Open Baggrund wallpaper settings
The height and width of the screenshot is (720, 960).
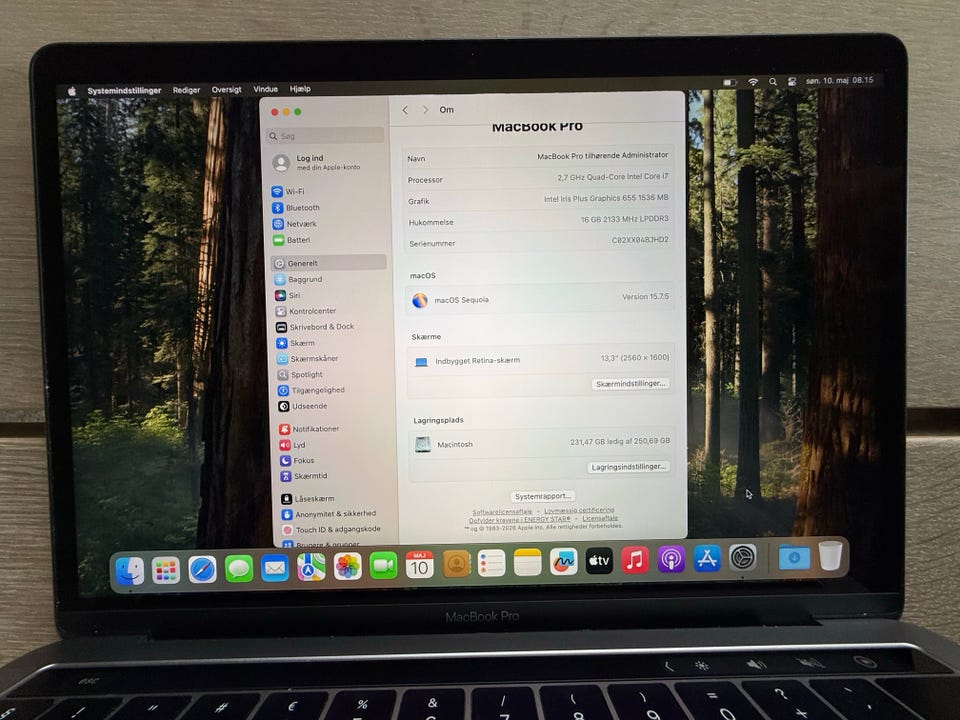(299, 279)
